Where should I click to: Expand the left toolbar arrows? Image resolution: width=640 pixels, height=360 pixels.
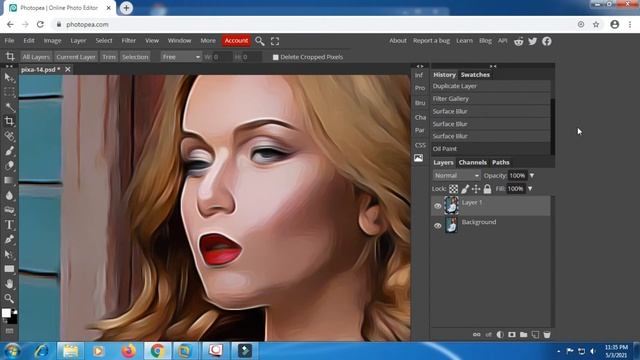coord(9,66)
